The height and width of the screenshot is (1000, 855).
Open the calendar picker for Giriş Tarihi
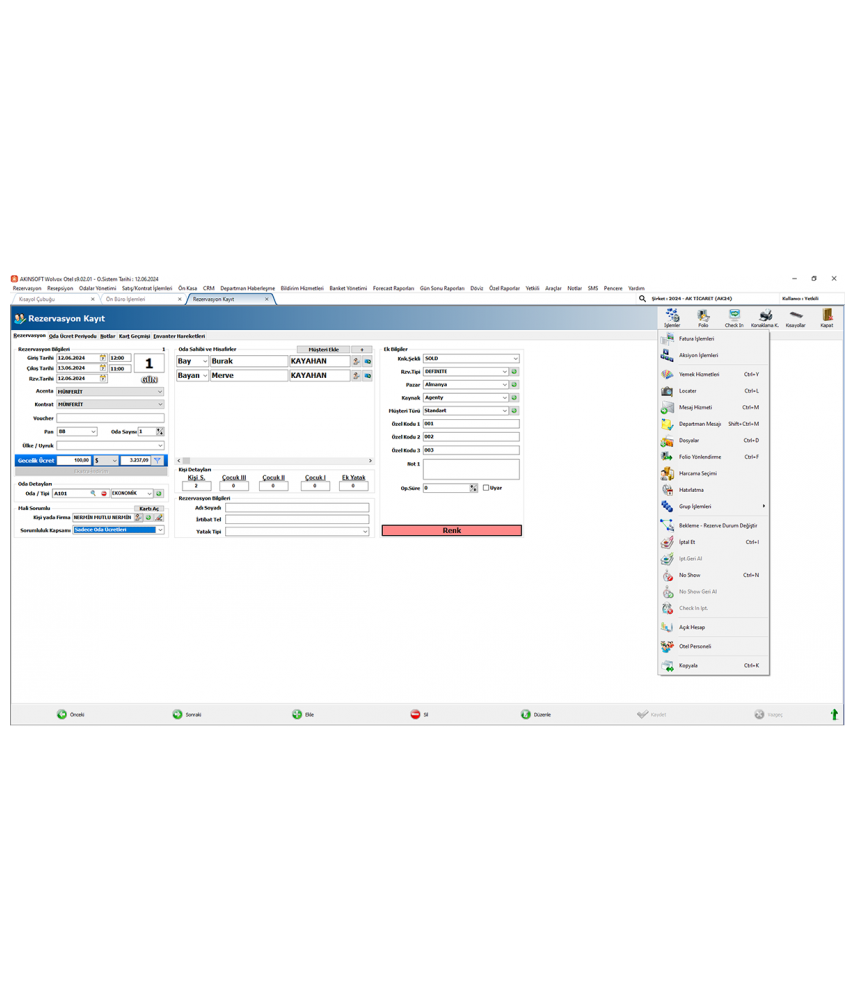click(103, 358)
